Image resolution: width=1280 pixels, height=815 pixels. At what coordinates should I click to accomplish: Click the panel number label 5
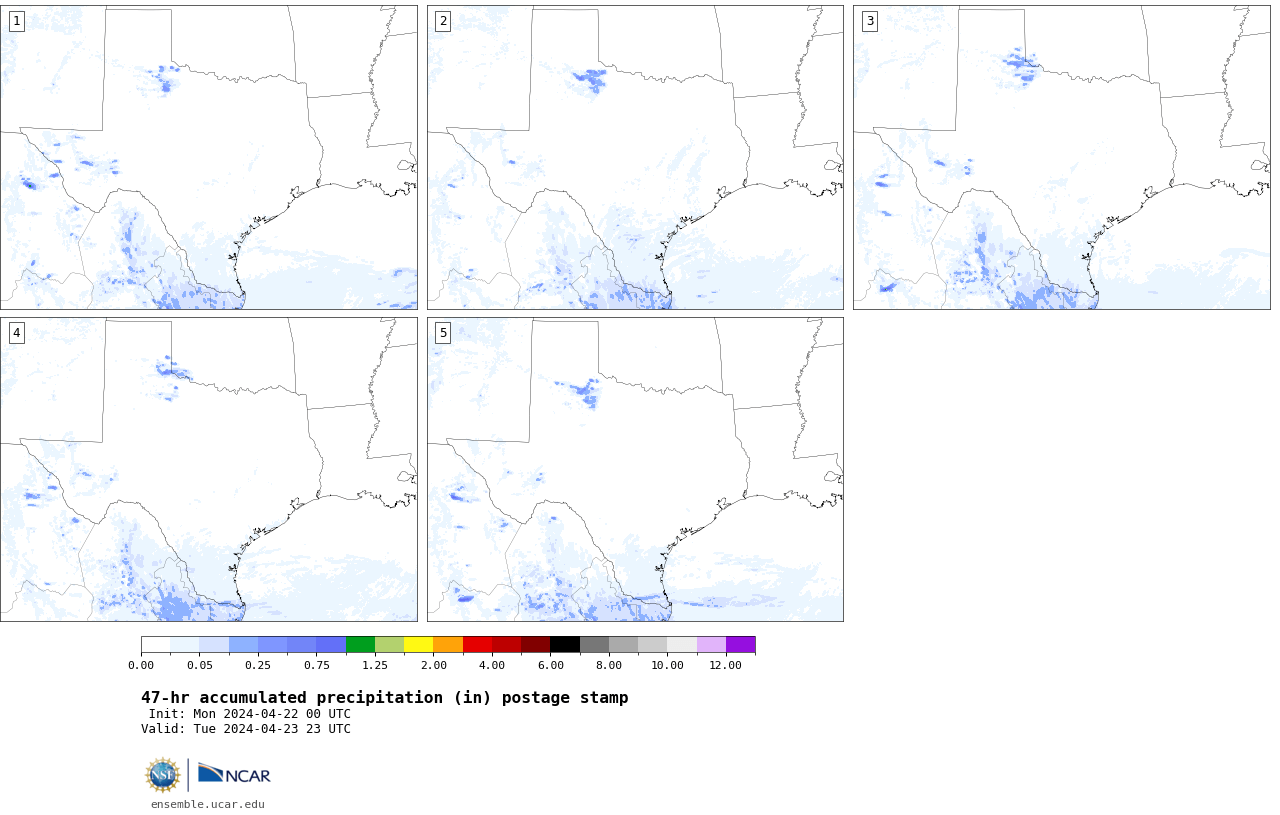click(443, 333)
